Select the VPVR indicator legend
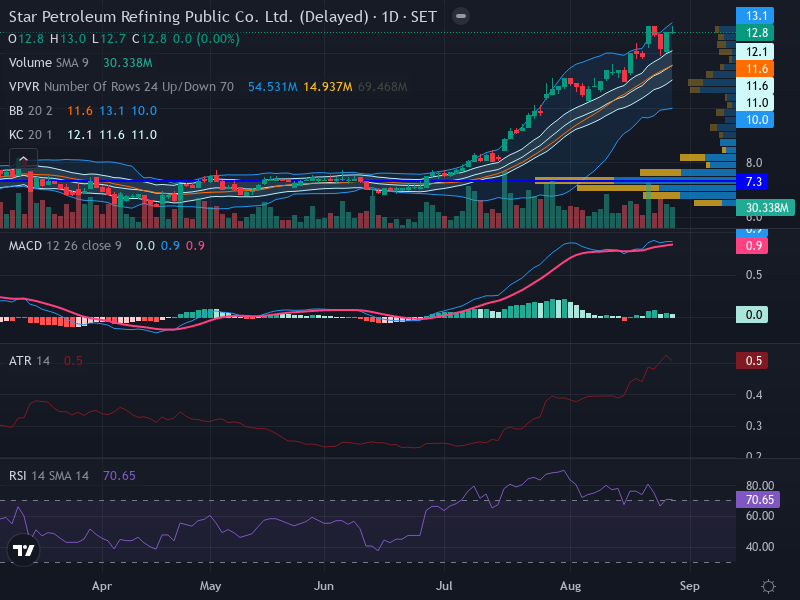Image resolution: width=800 pixels, height=600 pixels. tap(121, 87)
